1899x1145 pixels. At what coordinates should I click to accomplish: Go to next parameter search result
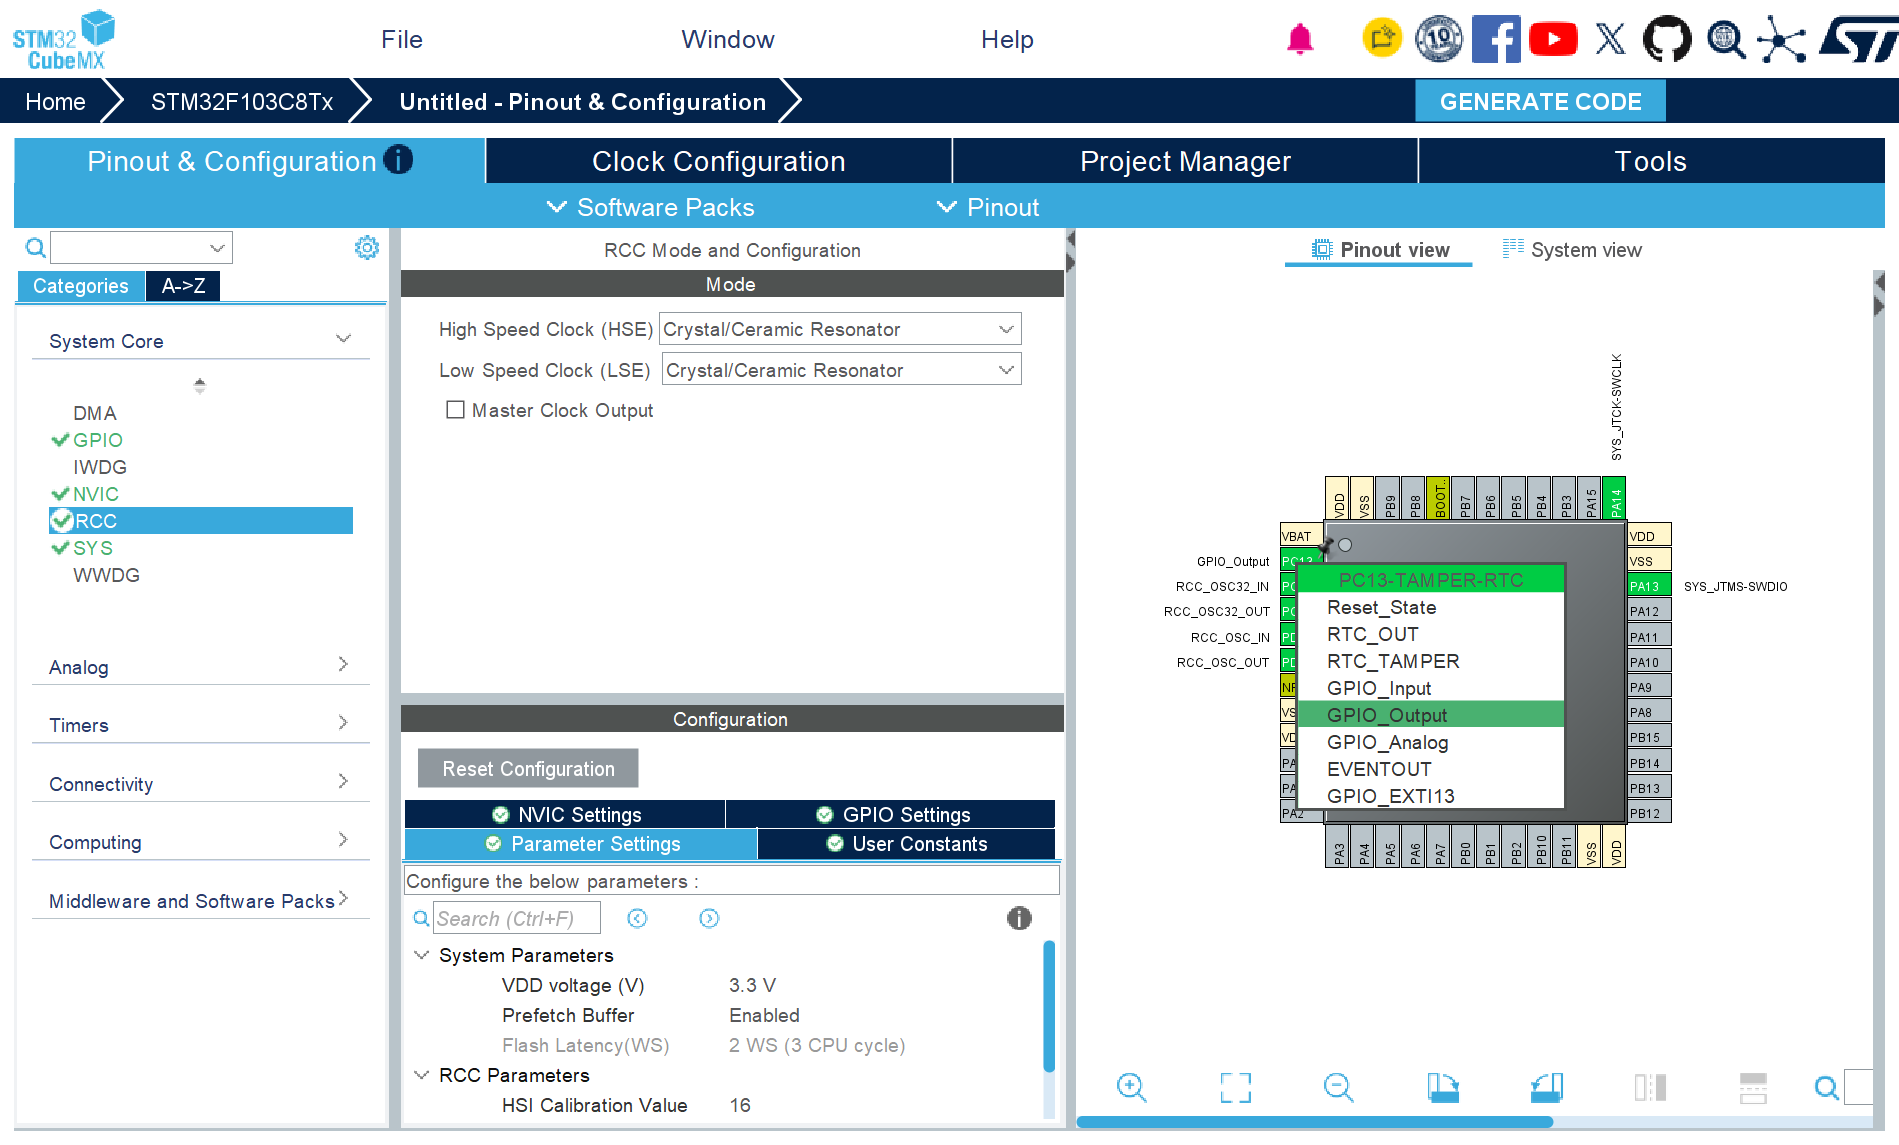coord(709,918)
